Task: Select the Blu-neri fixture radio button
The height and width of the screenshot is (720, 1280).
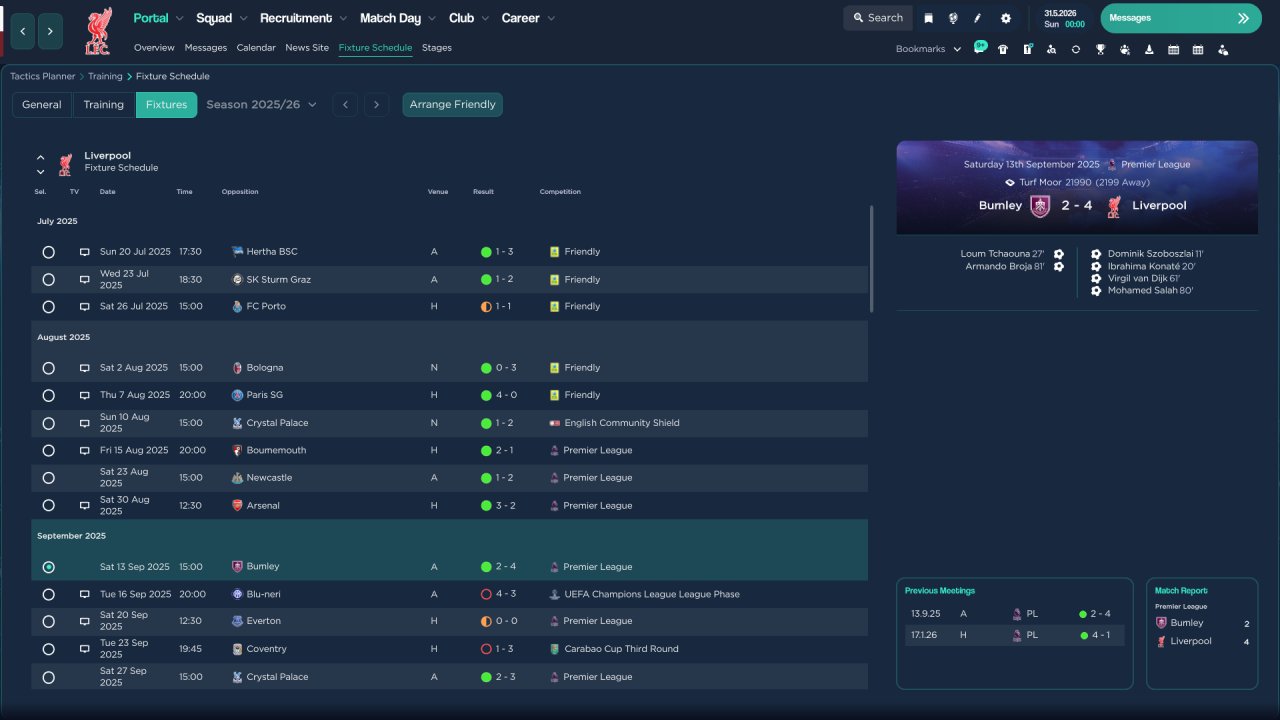Action: [48, 594]
